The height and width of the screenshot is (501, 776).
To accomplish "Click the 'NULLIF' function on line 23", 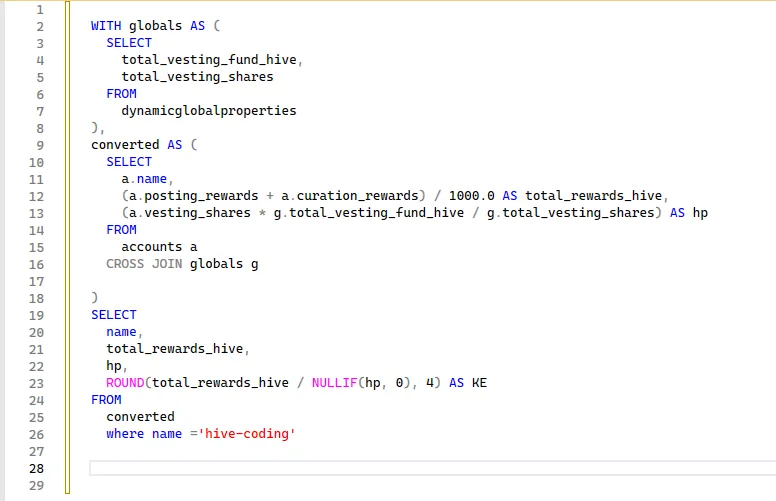I will point(335,383).
